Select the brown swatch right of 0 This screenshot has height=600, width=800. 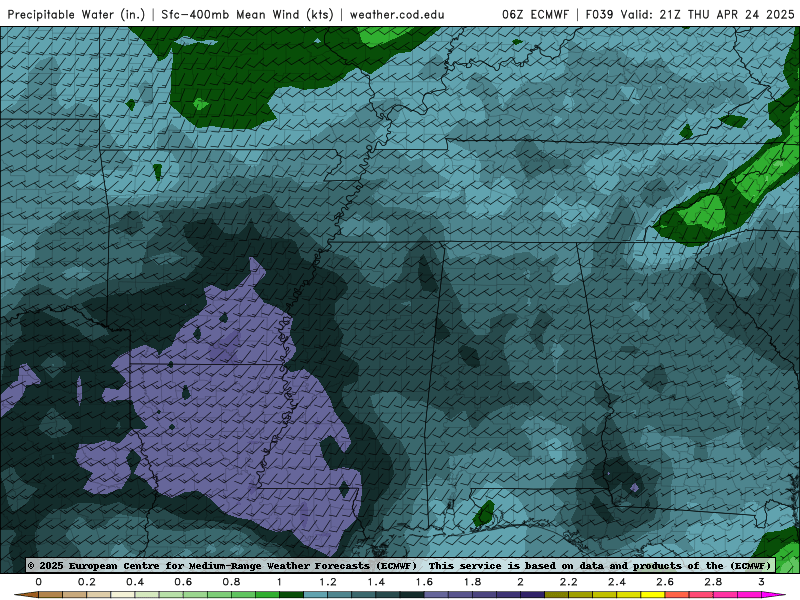tap(51, 595)
